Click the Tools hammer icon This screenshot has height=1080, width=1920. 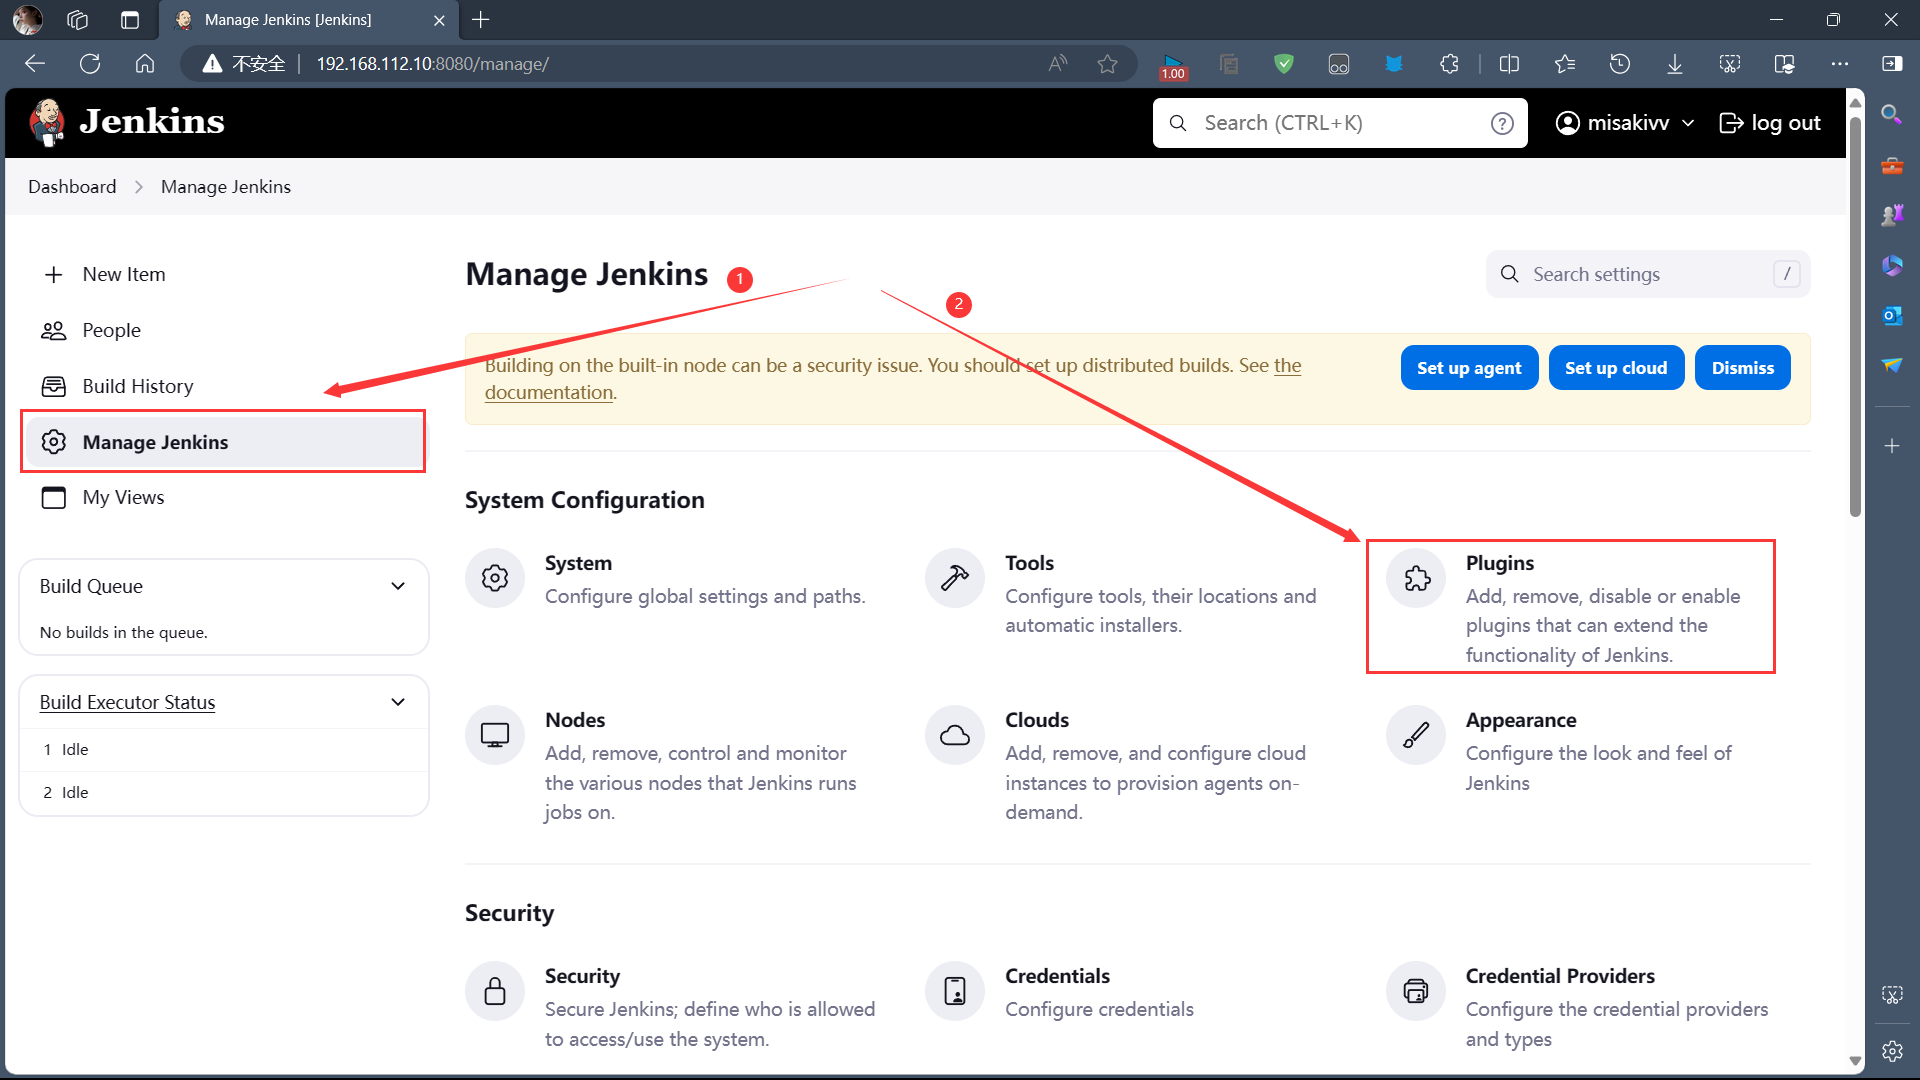955,578
